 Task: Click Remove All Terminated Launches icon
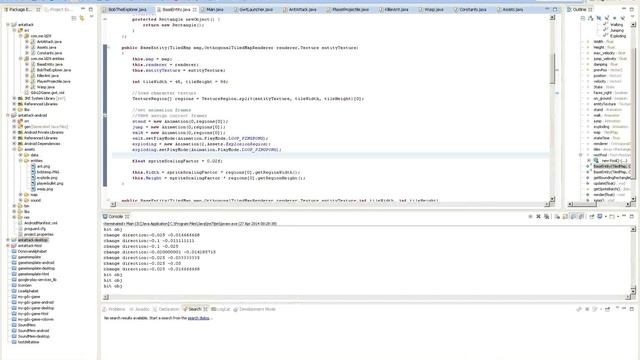coord(547,216)
